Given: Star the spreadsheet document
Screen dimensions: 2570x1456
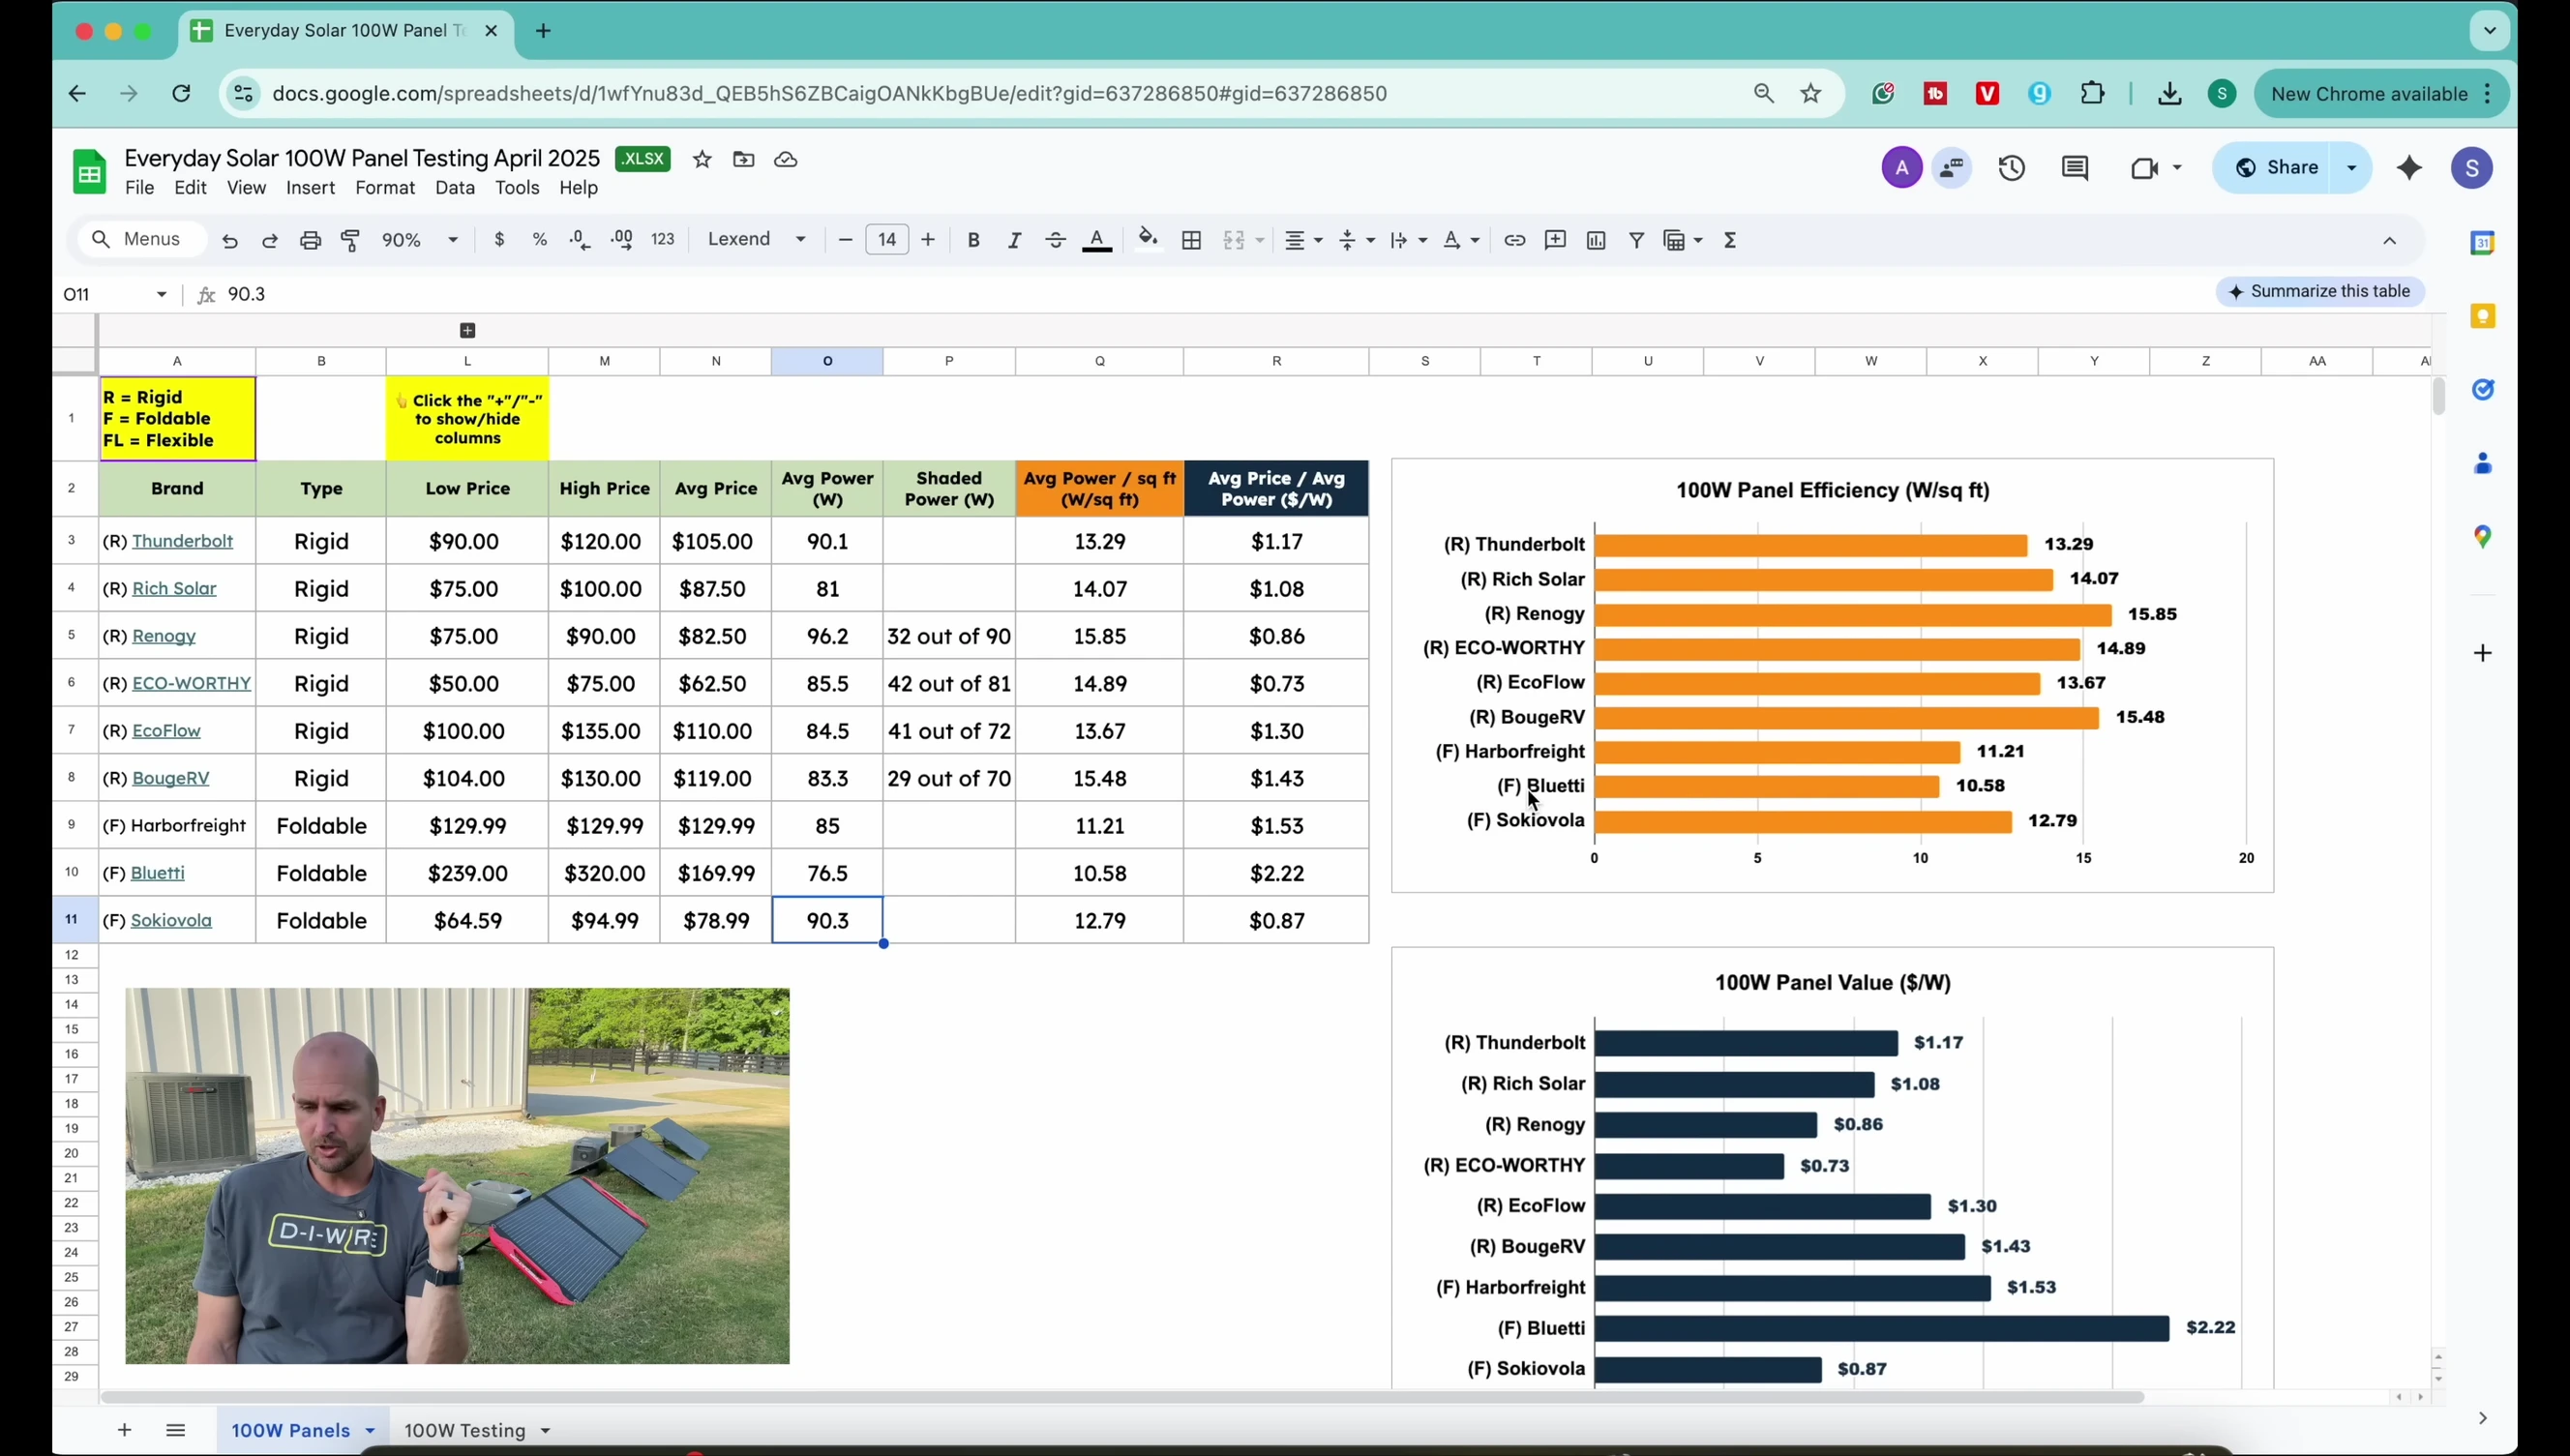Looking at the screenshot, I should click(702, 159).
